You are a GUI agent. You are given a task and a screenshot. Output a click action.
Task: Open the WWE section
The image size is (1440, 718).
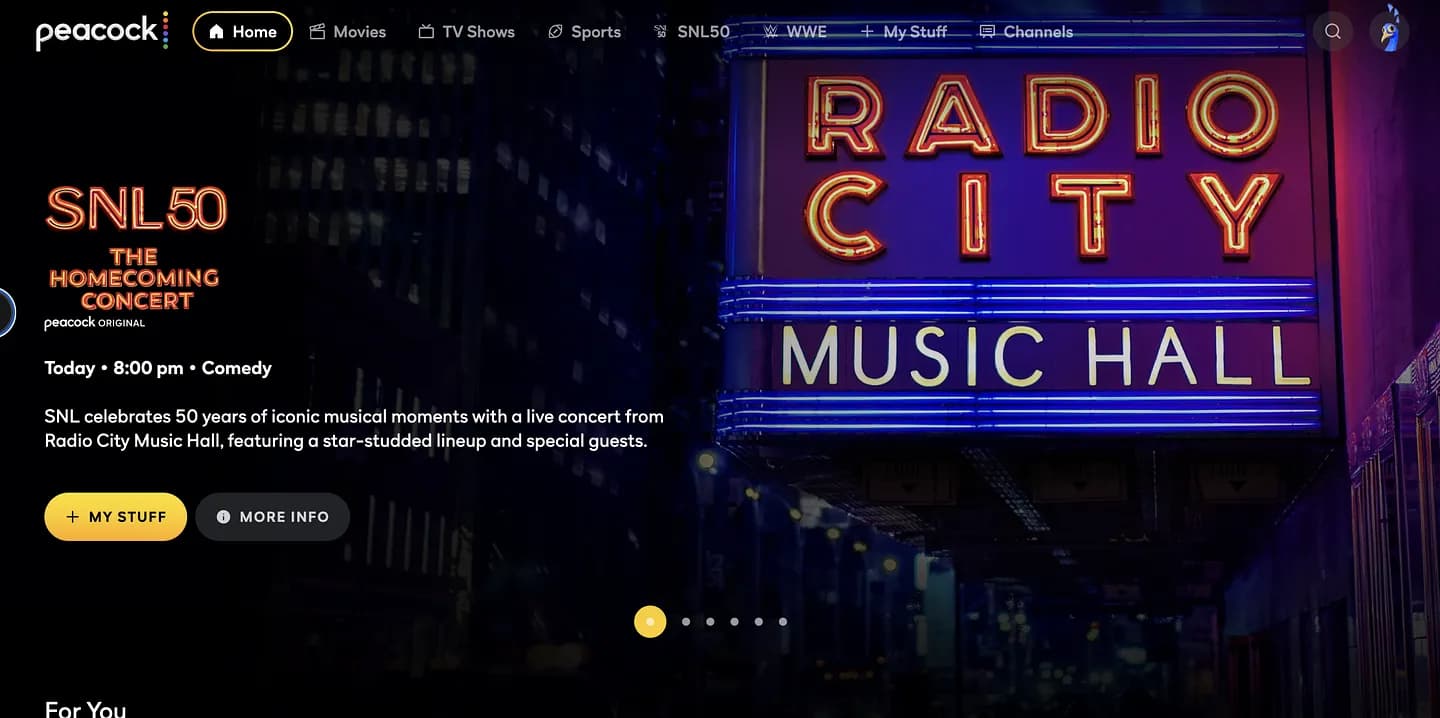pyautogui.click(x=795, y=31)
